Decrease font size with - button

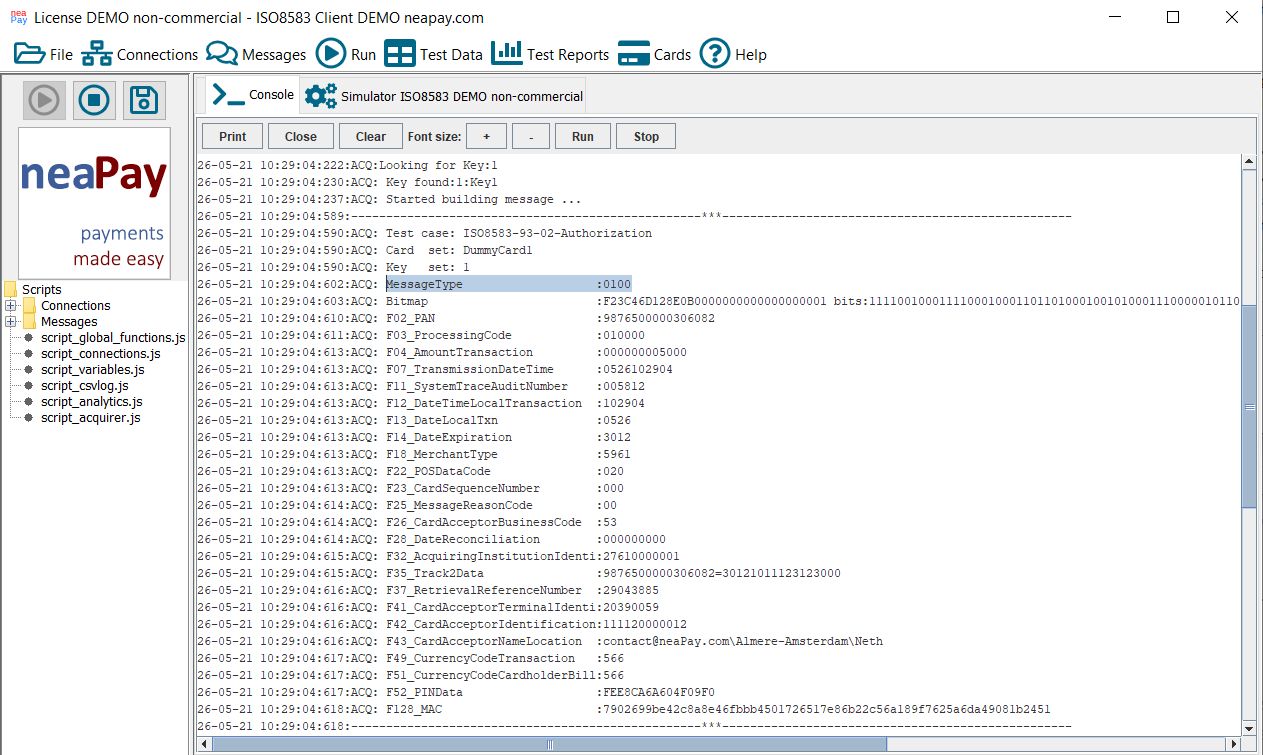(x=531, y=136)
